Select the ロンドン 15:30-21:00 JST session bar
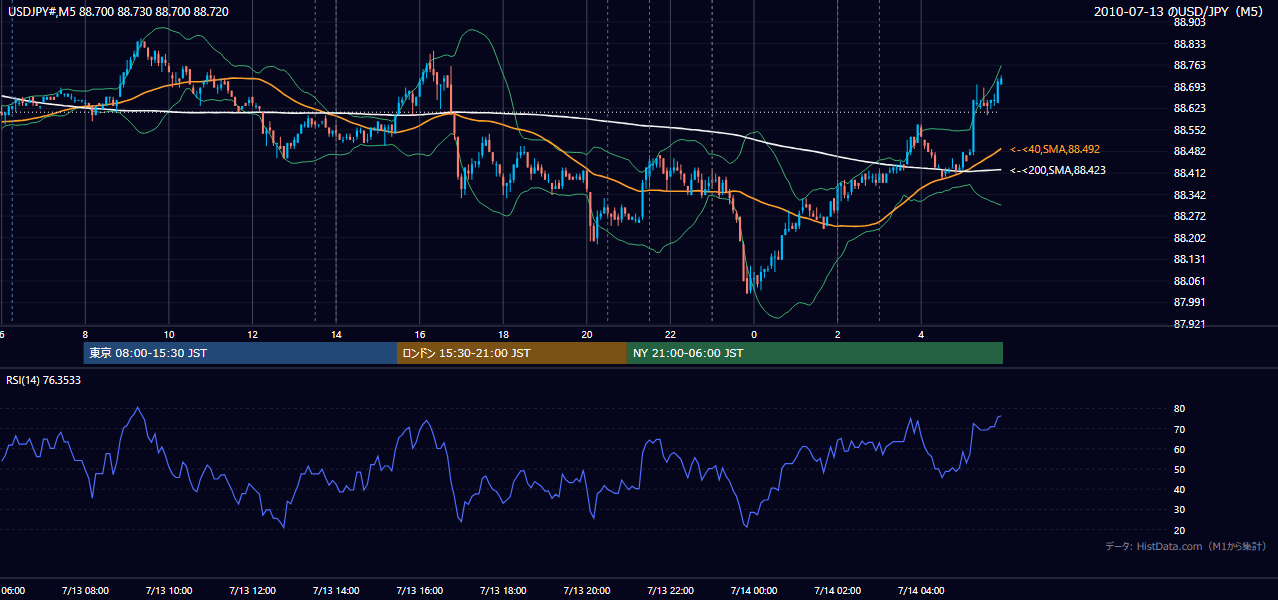 (512, 353)
